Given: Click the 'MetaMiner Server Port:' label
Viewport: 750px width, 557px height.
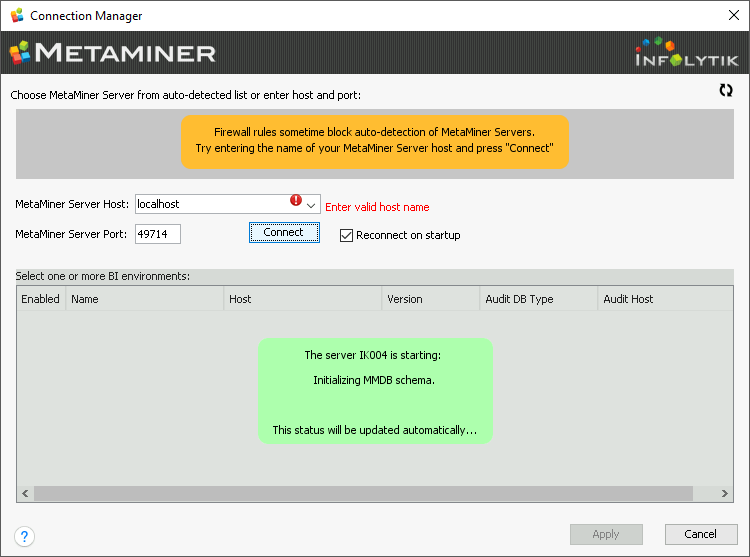Looking at the screenshot, I should click(71, 234).
